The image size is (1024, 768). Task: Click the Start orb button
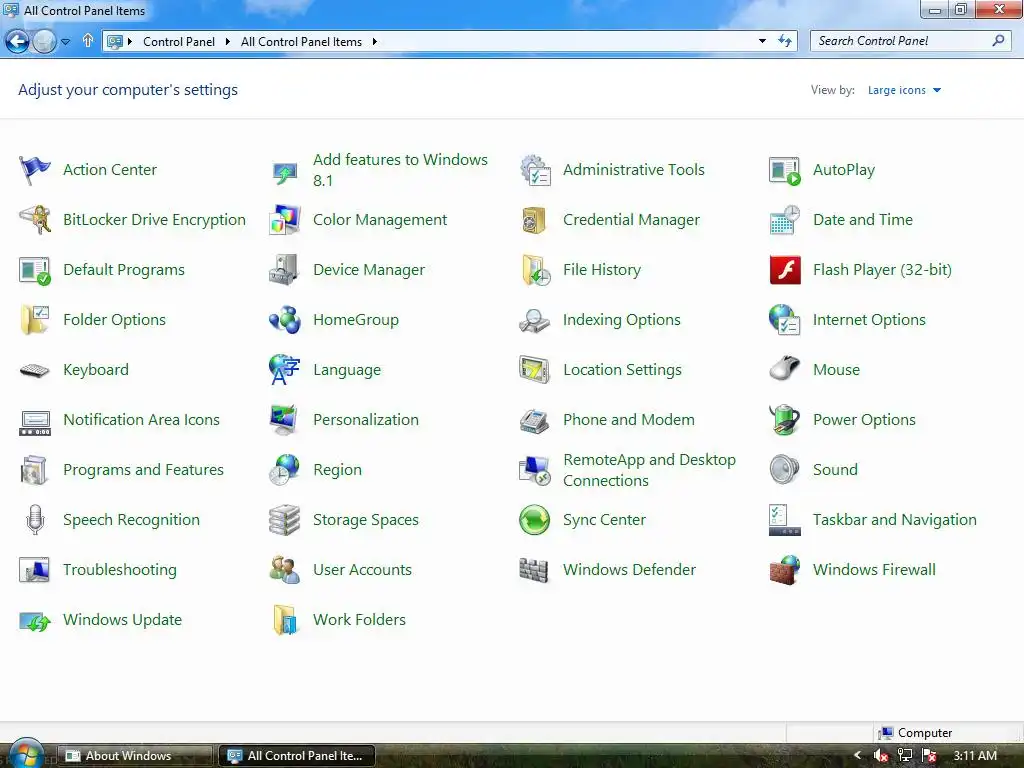(27, 754)
